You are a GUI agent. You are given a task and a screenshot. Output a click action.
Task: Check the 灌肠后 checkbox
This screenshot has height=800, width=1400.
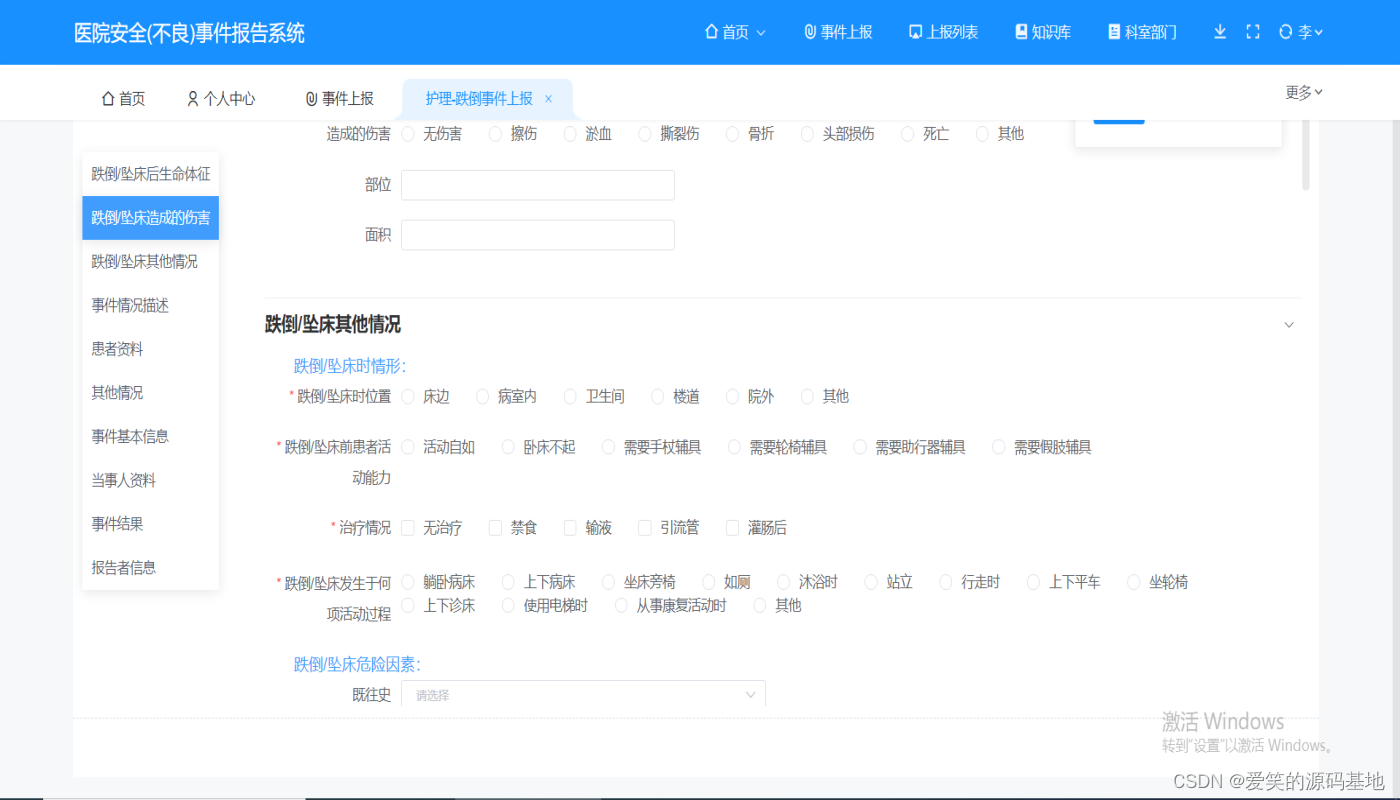[x=733, y=528]
